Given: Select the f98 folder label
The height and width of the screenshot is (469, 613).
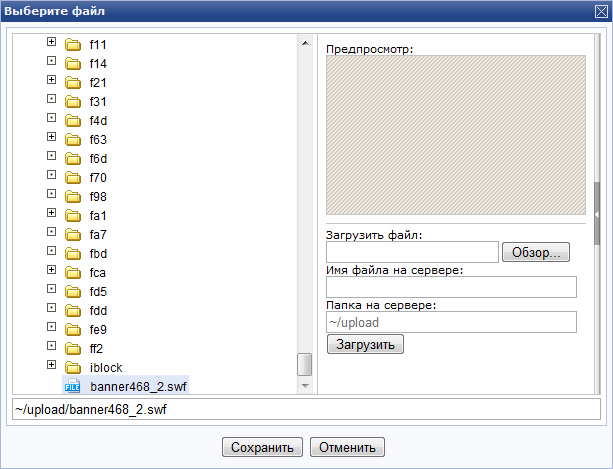Looking at the screenshot, I should click(x=98, y=197).
